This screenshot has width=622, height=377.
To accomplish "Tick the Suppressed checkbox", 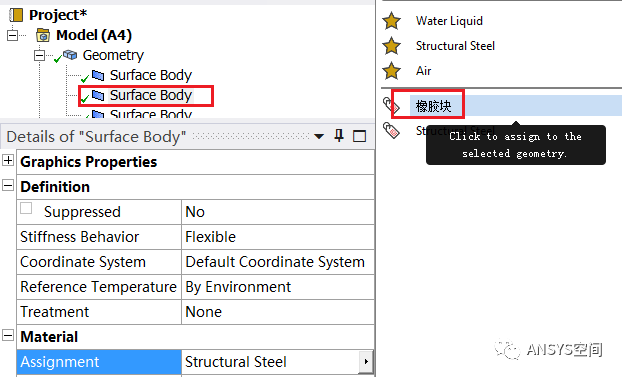I will tap(26, 208).
